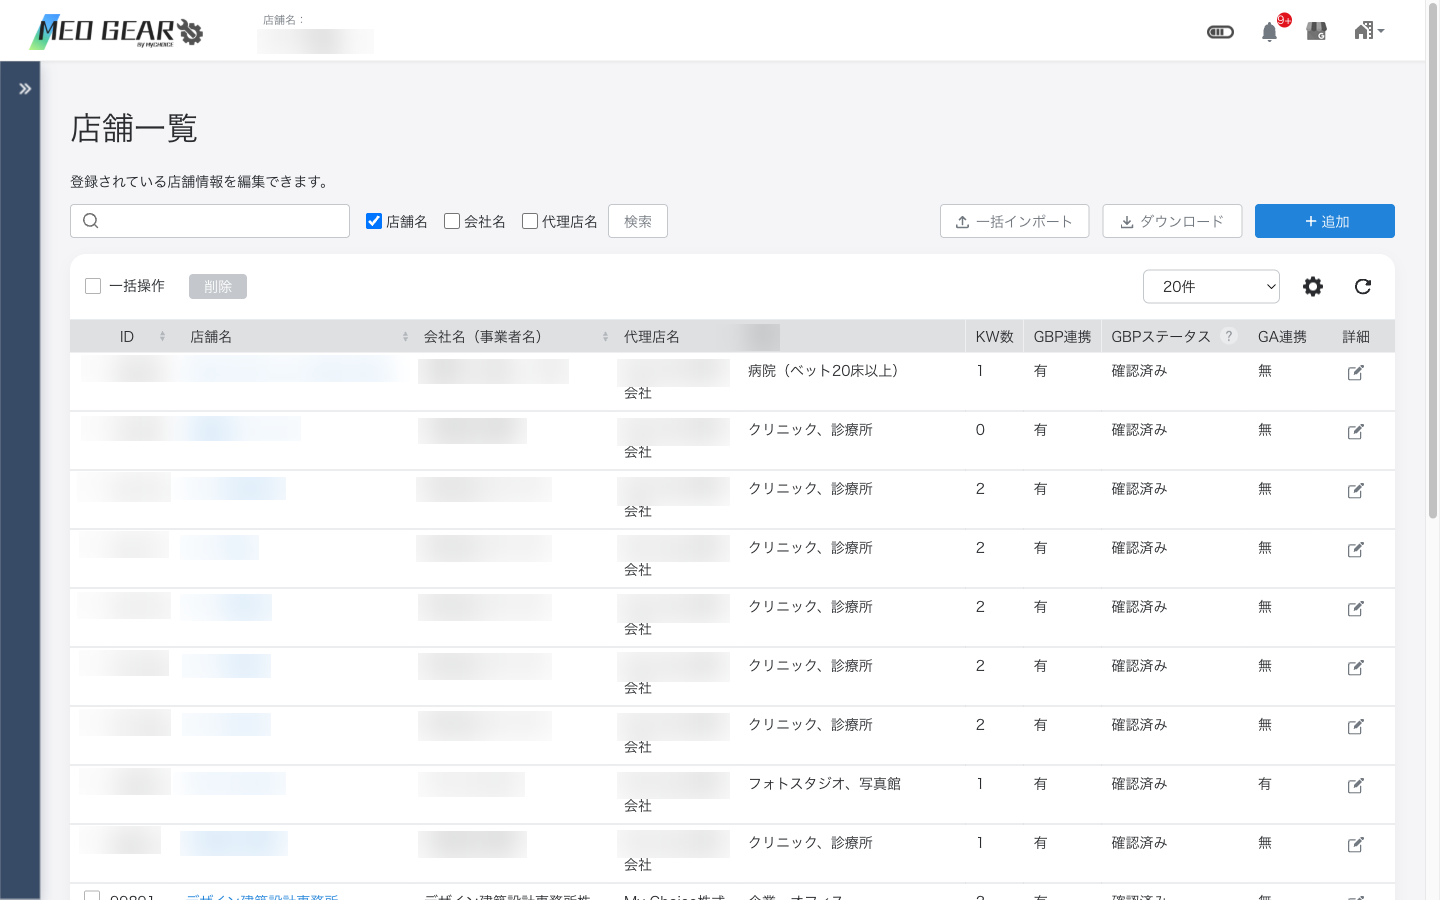1440x900 pixels.
Task: Open detail edit icon for row with KW数 0
Action: (x=1356, y=431)
